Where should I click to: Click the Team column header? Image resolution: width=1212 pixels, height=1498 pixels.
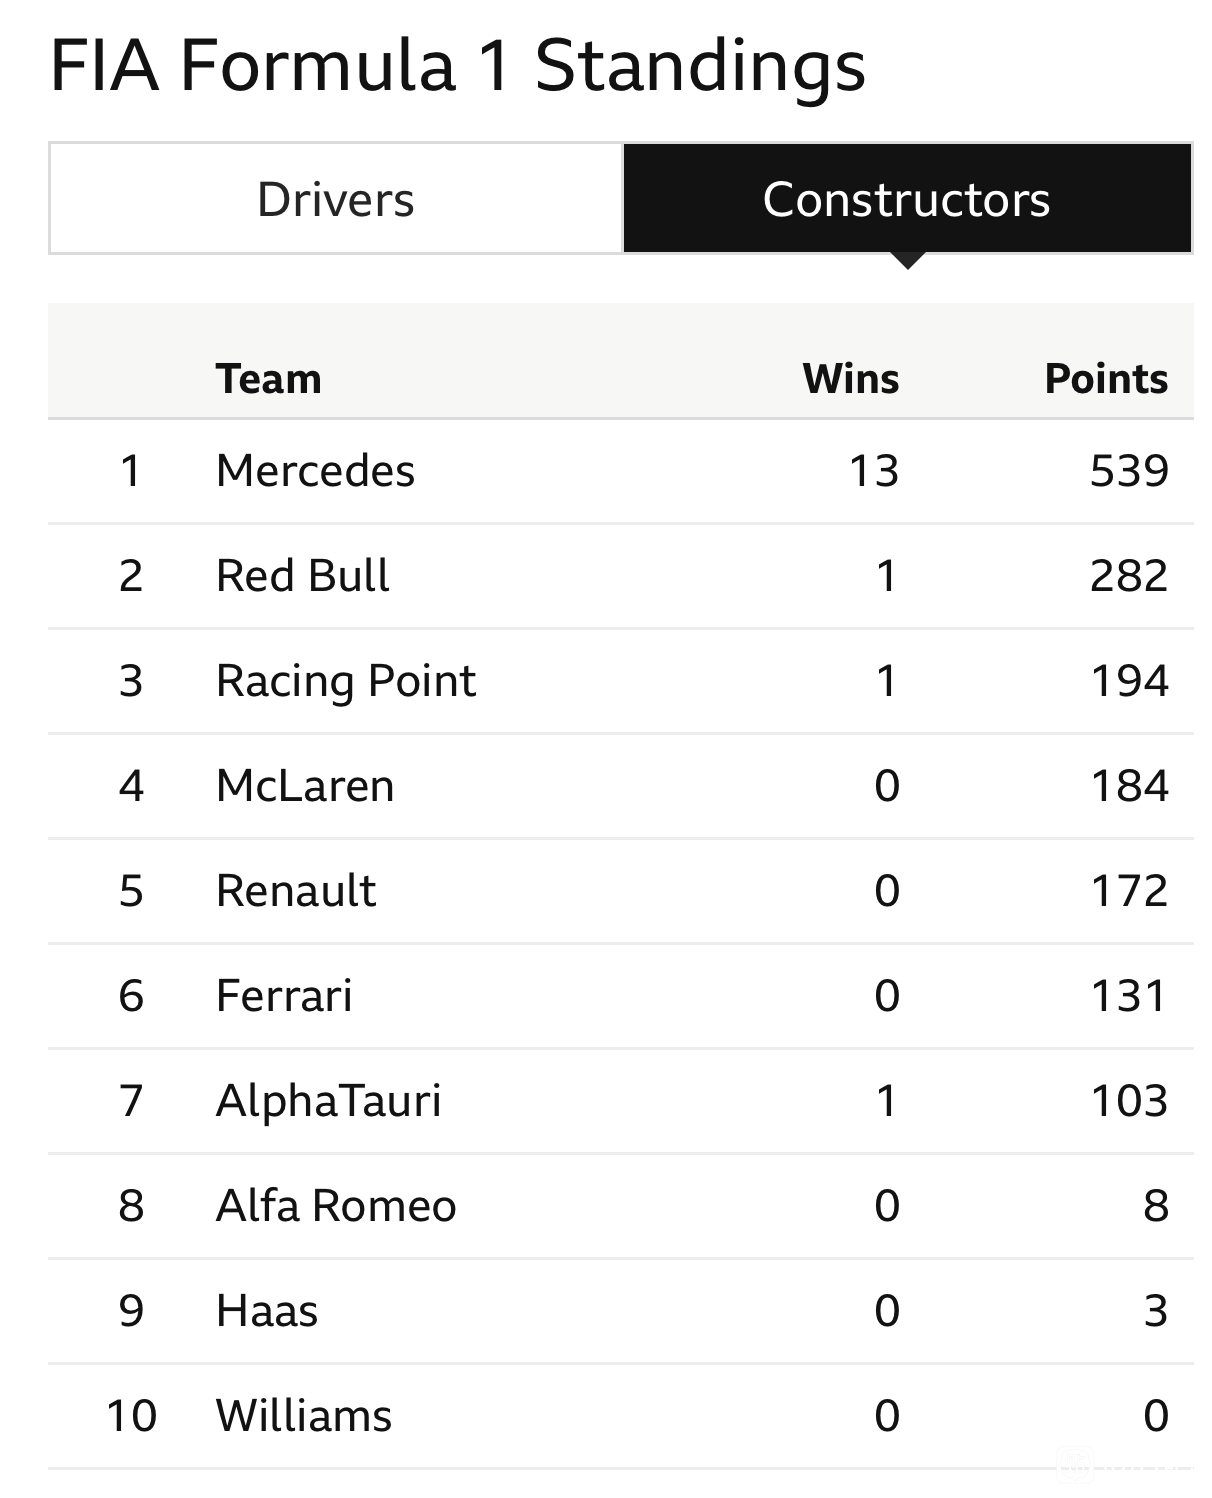tap(268, 379)
